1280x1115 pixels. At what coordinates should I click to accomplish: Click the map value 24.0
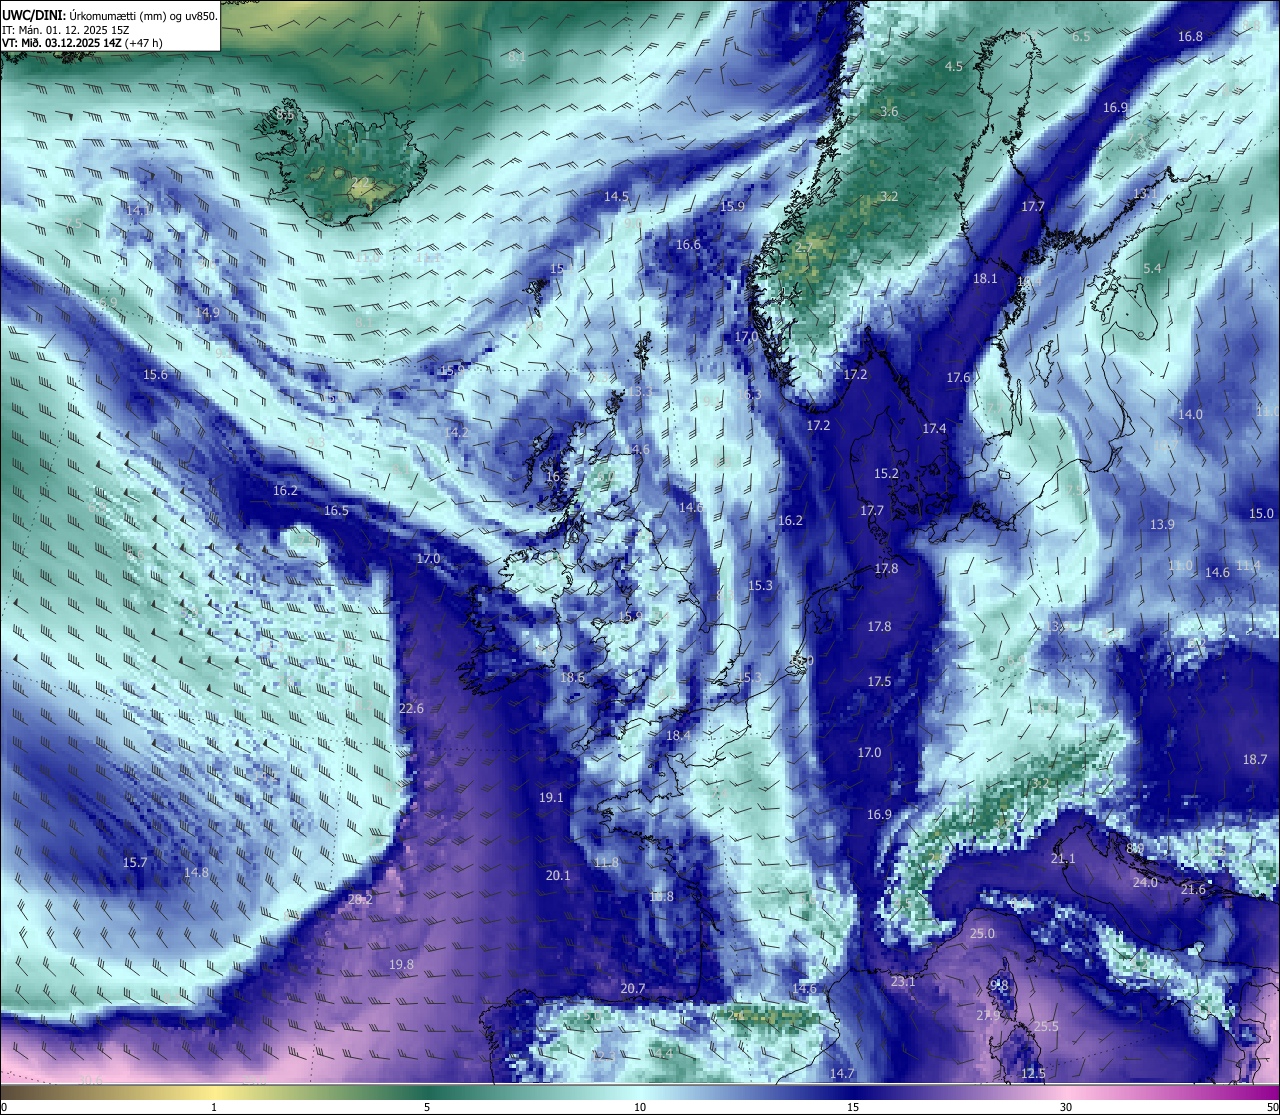pos(1145,882)
